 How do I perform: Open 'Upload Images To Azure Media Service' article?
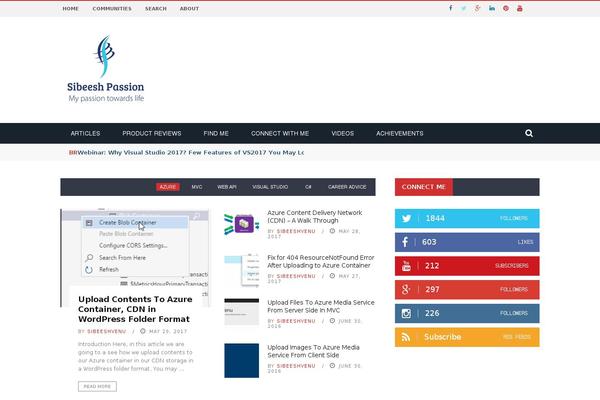pyautogui.click(x=313, y=351)
